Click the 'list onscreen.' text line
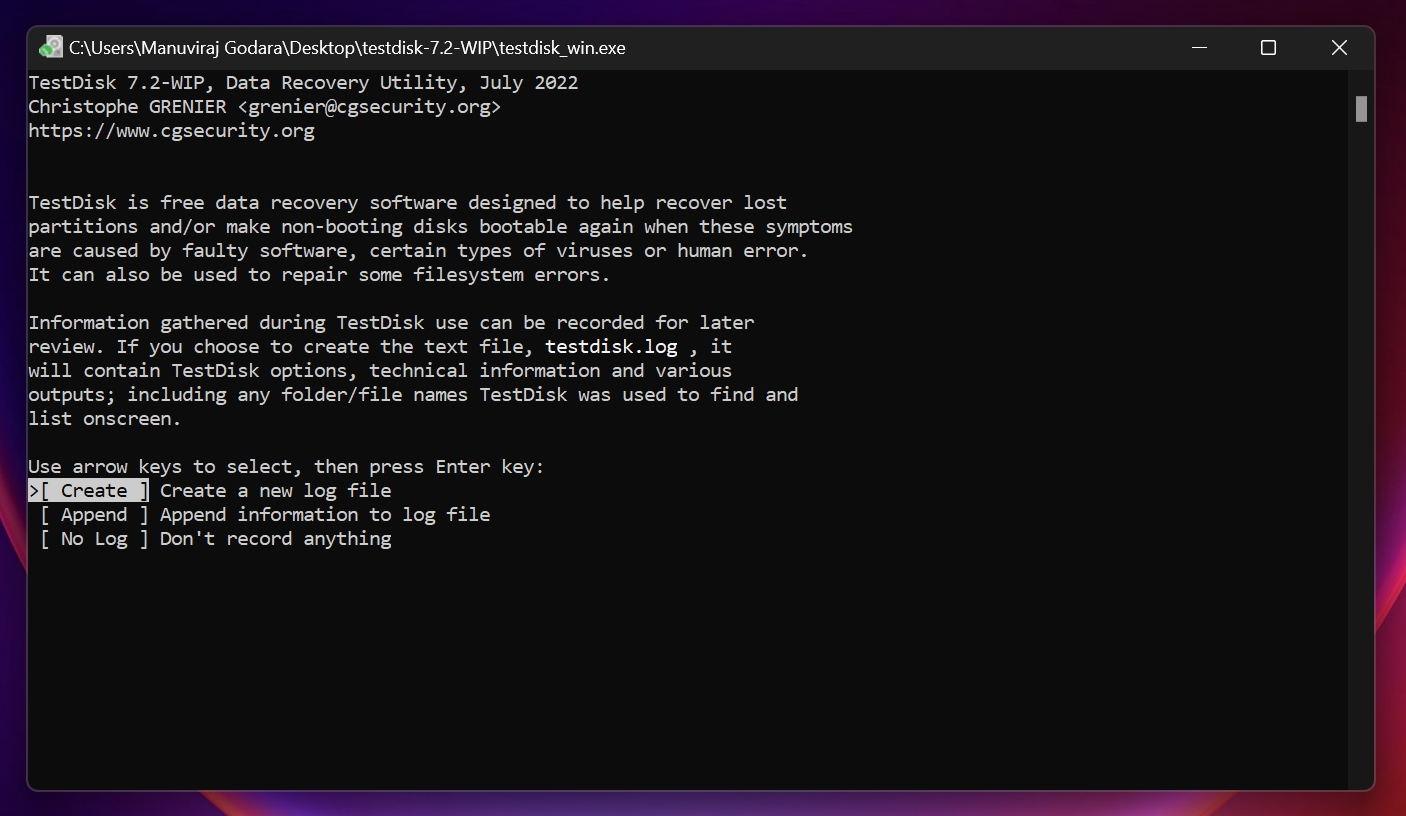This screenshot has width=1406, height=816. (105, 419)
